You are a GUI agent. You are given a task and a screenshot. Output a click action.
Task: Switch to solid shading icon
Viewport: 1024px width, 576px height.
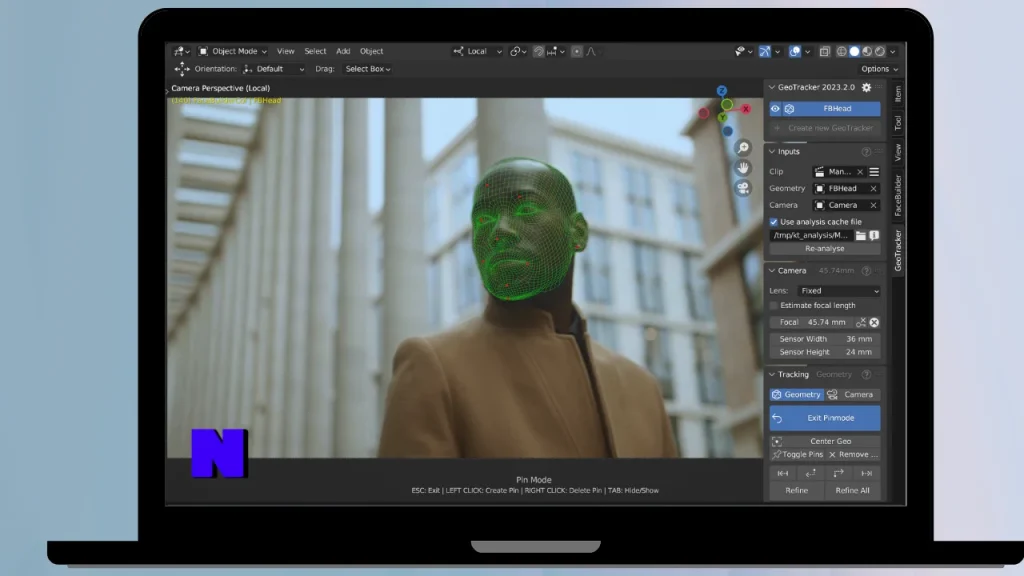[x=854, y=51]
